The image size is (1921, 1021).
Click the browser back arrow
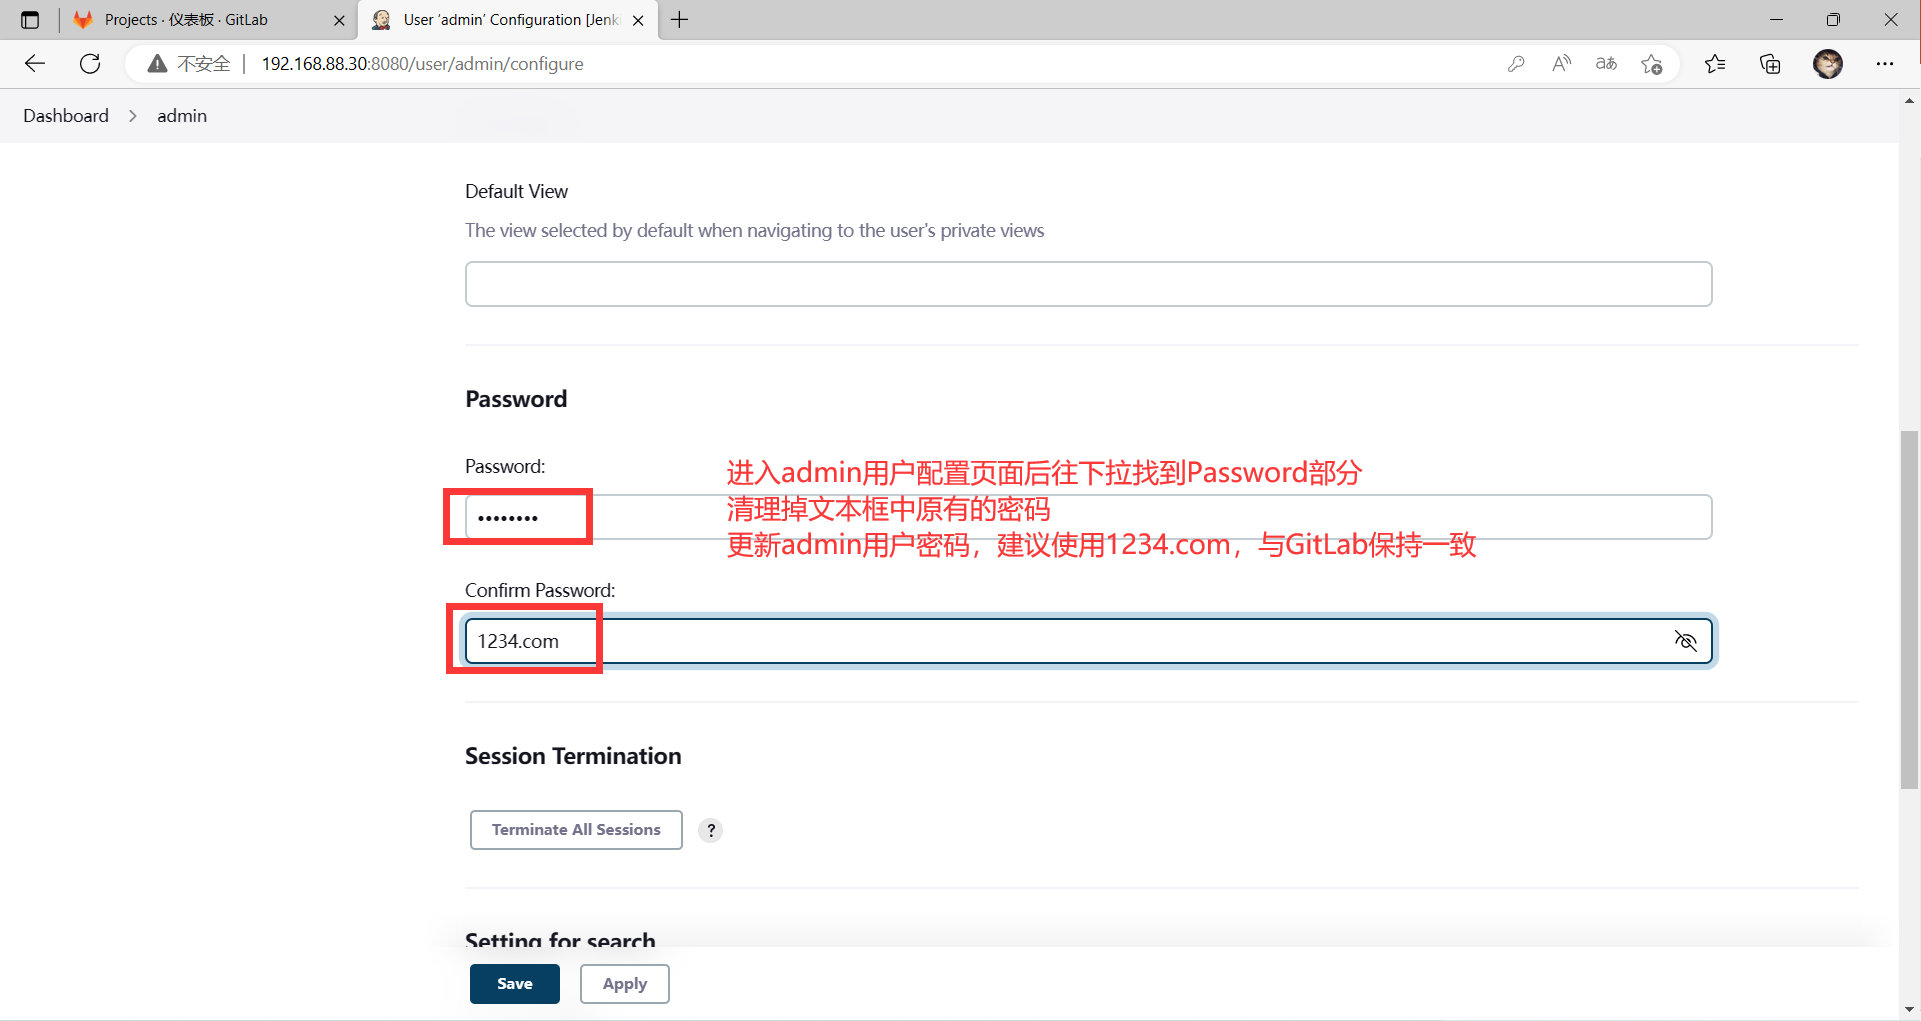click(x=35, y=64)
